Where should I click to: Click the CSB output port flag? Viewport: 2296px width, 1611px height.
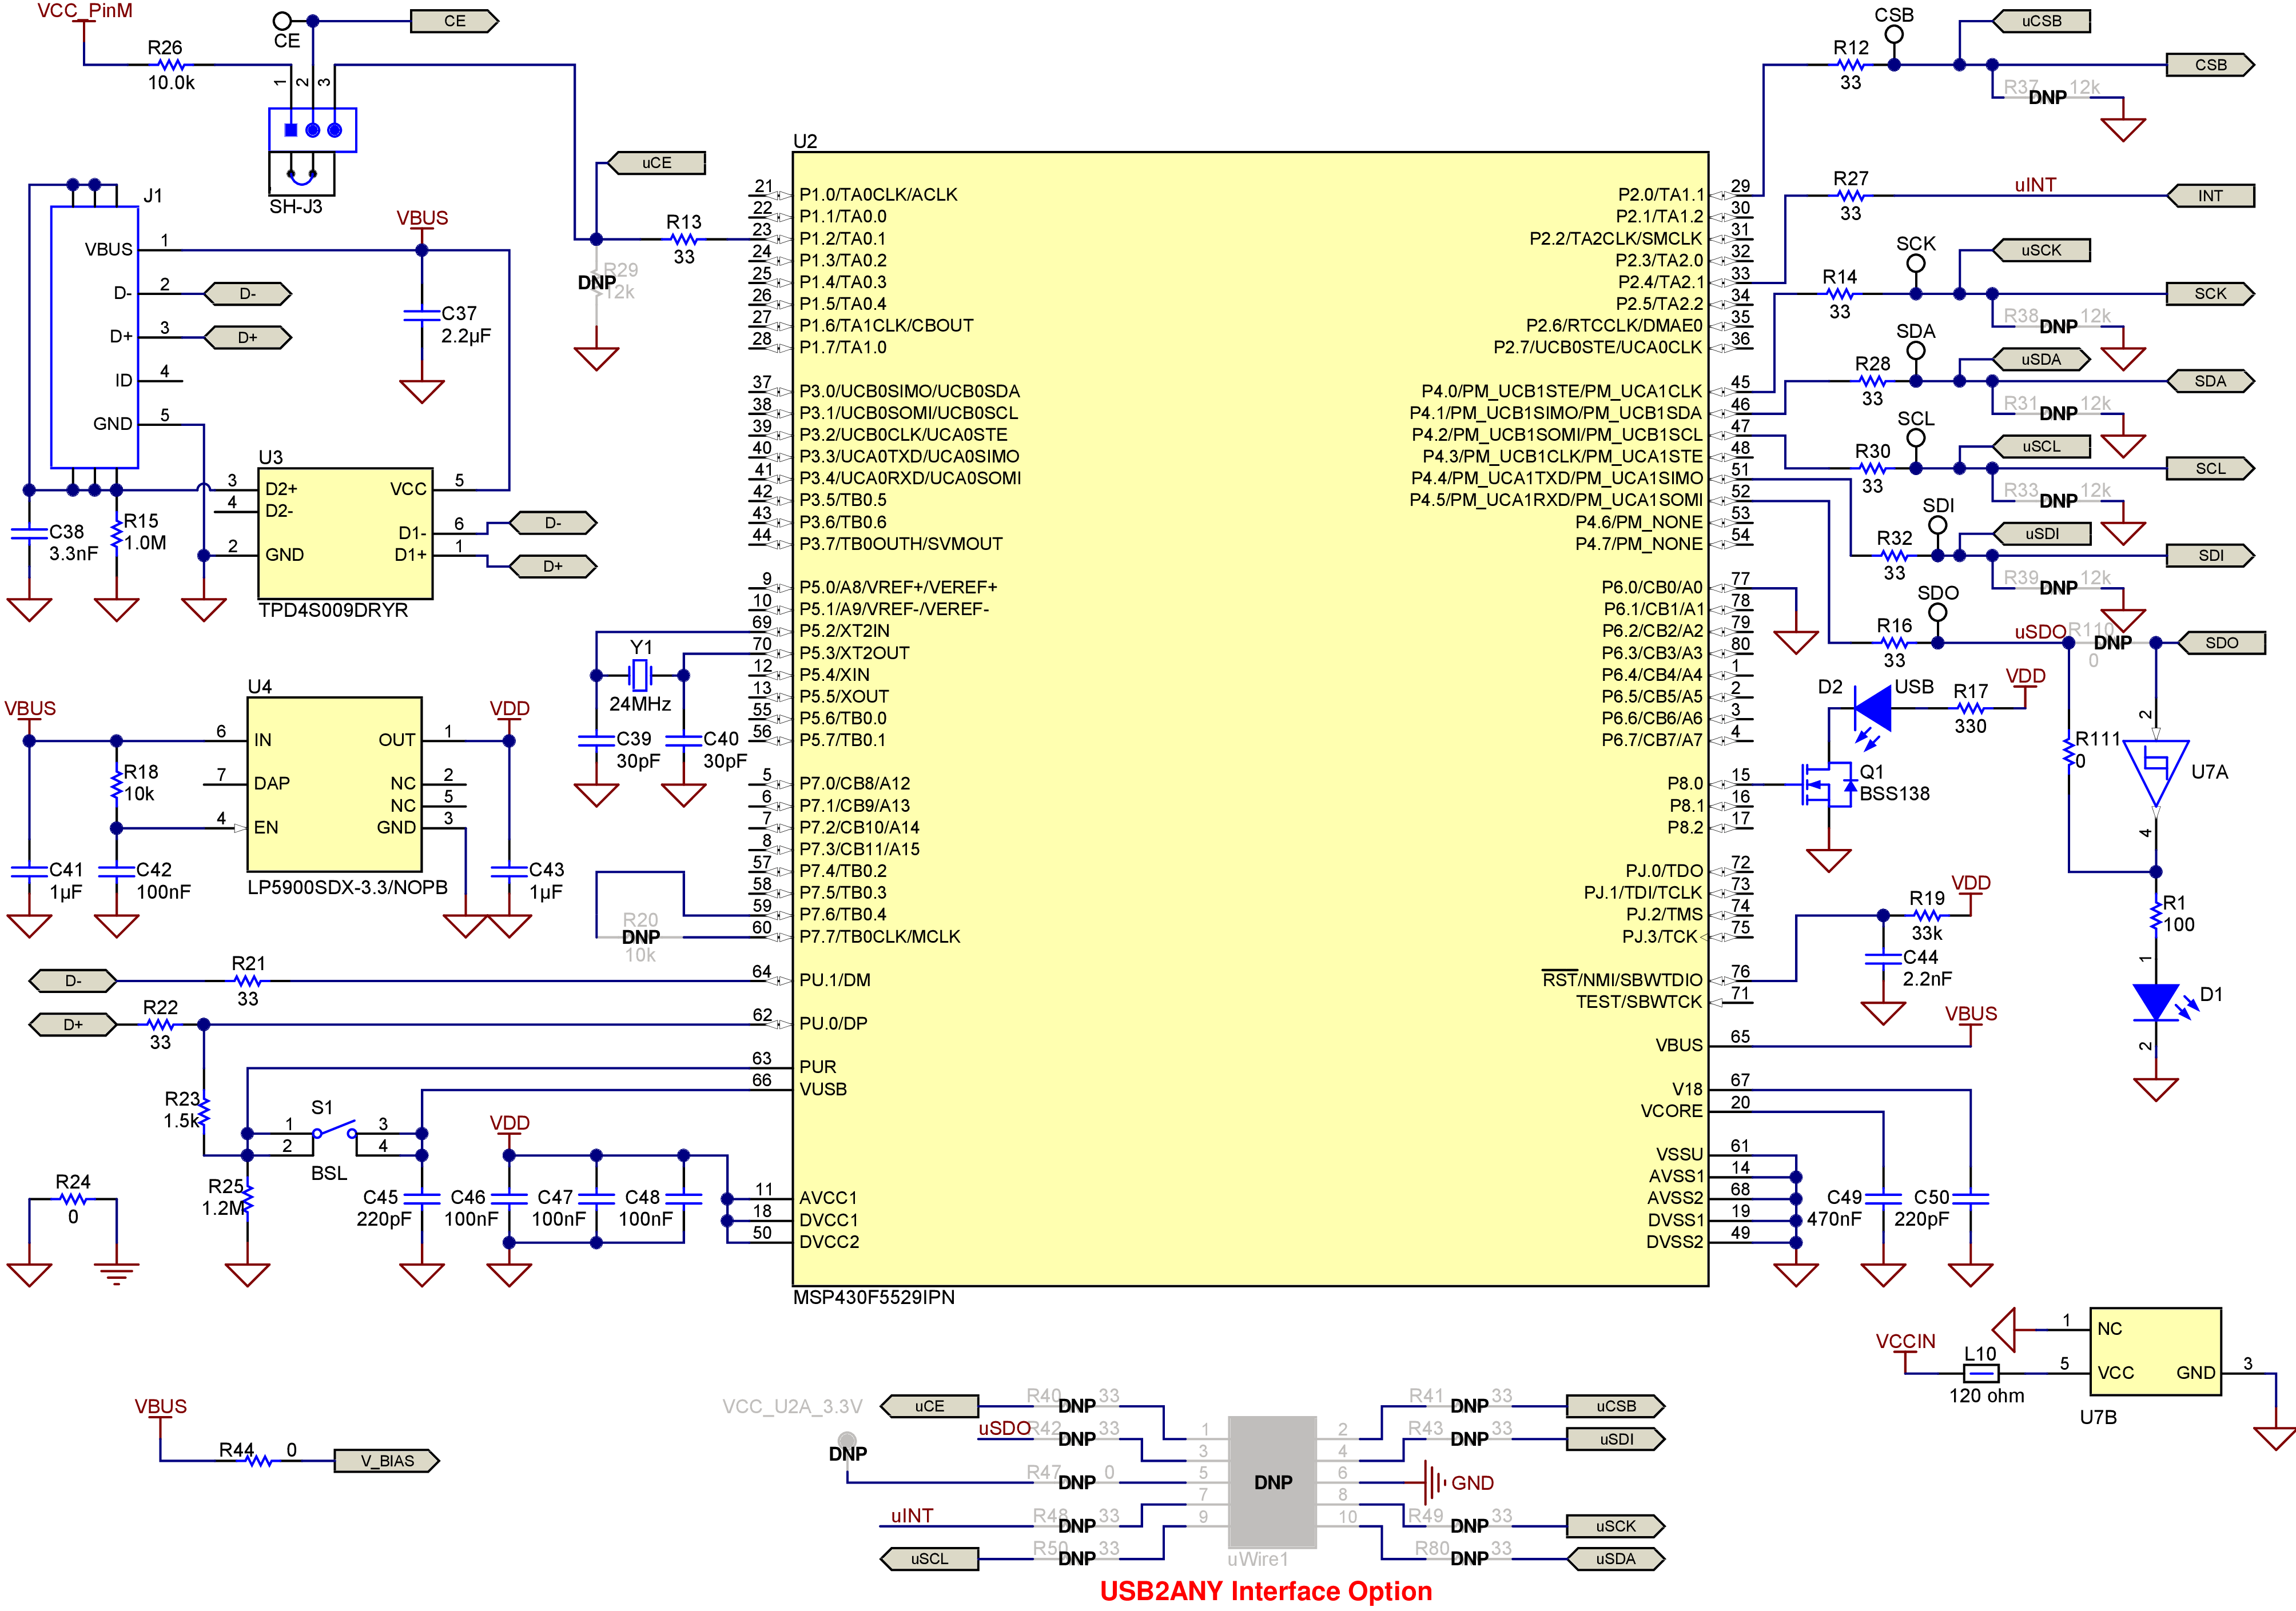click(x=2211, y=64)
